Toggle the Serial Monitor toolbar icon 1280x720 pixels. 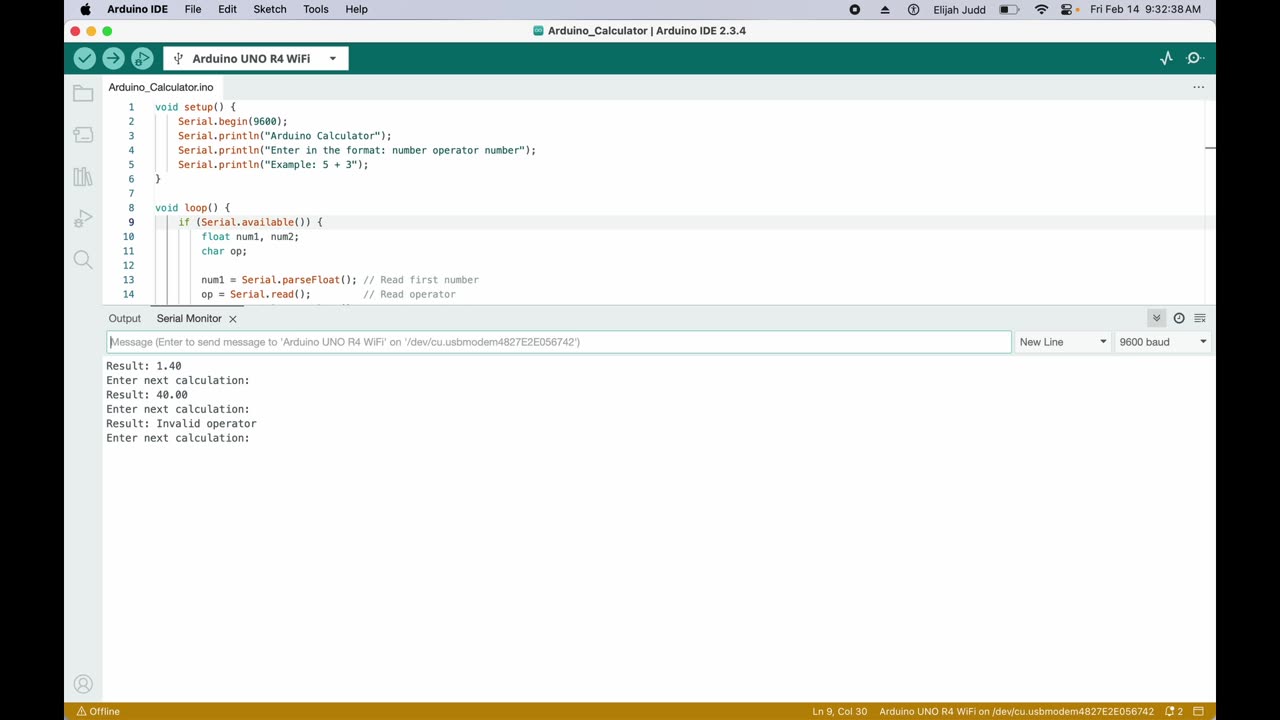click(1194, 59)
